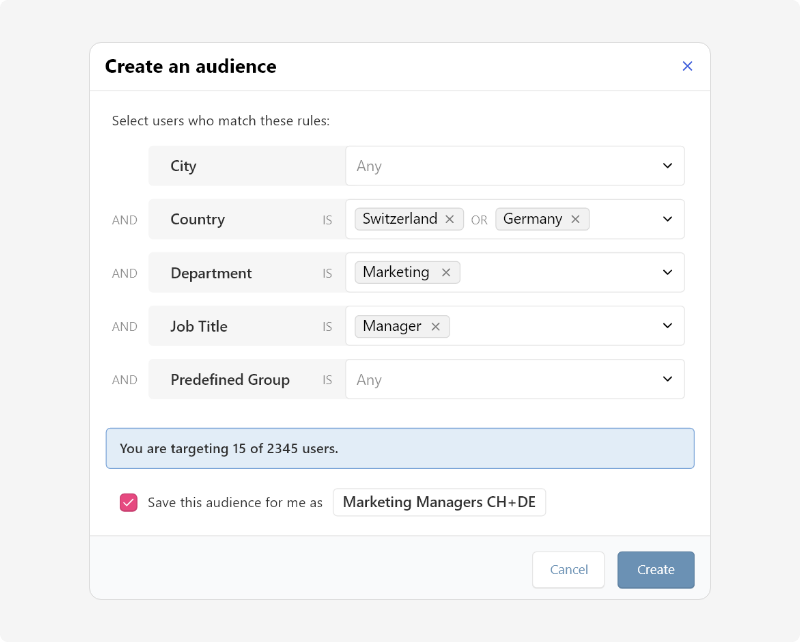Remove the Switzerland tag
800x642 pixels.
coord(449,219)
